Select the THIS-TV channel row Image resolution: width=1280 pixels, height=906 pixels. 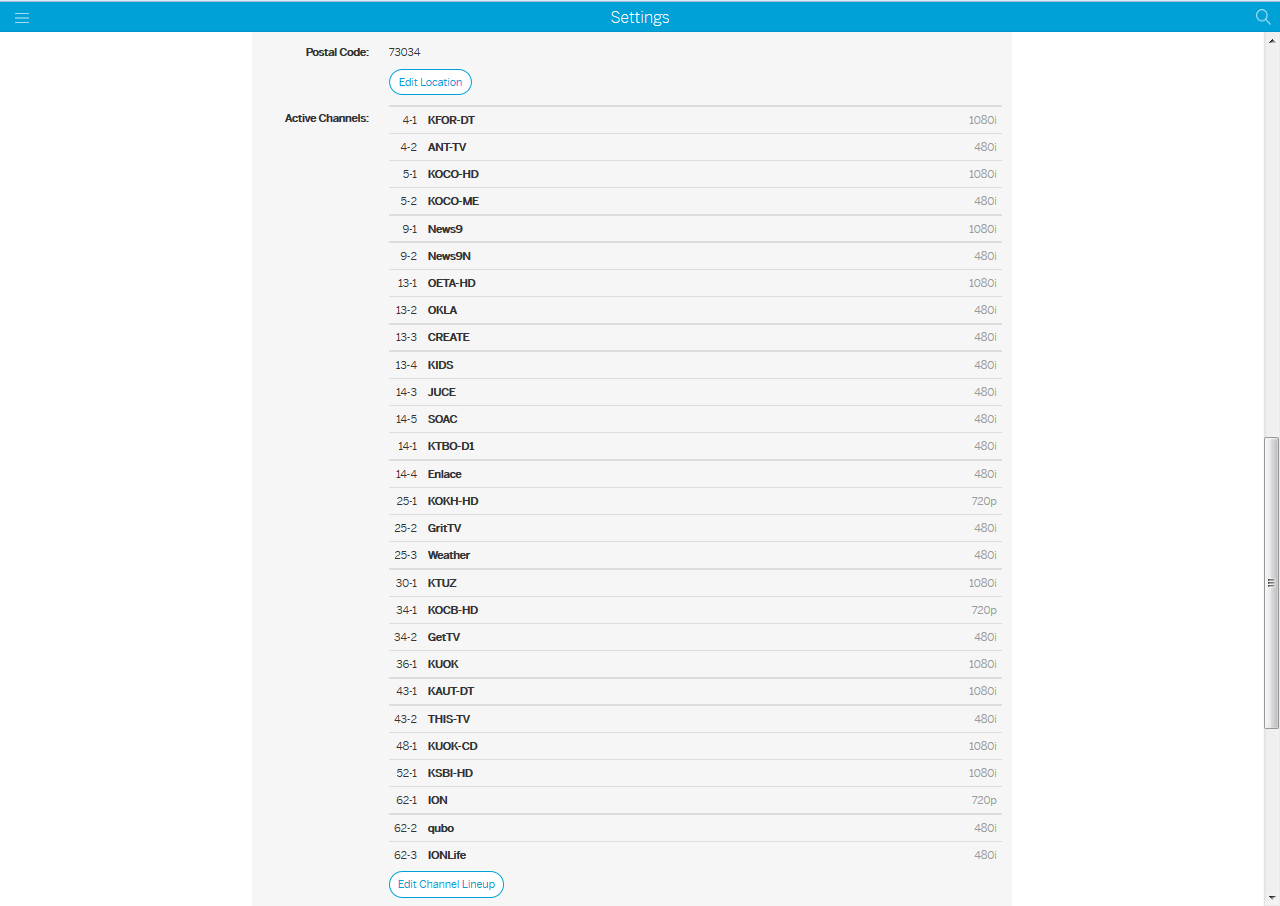[x=695, y=719]
